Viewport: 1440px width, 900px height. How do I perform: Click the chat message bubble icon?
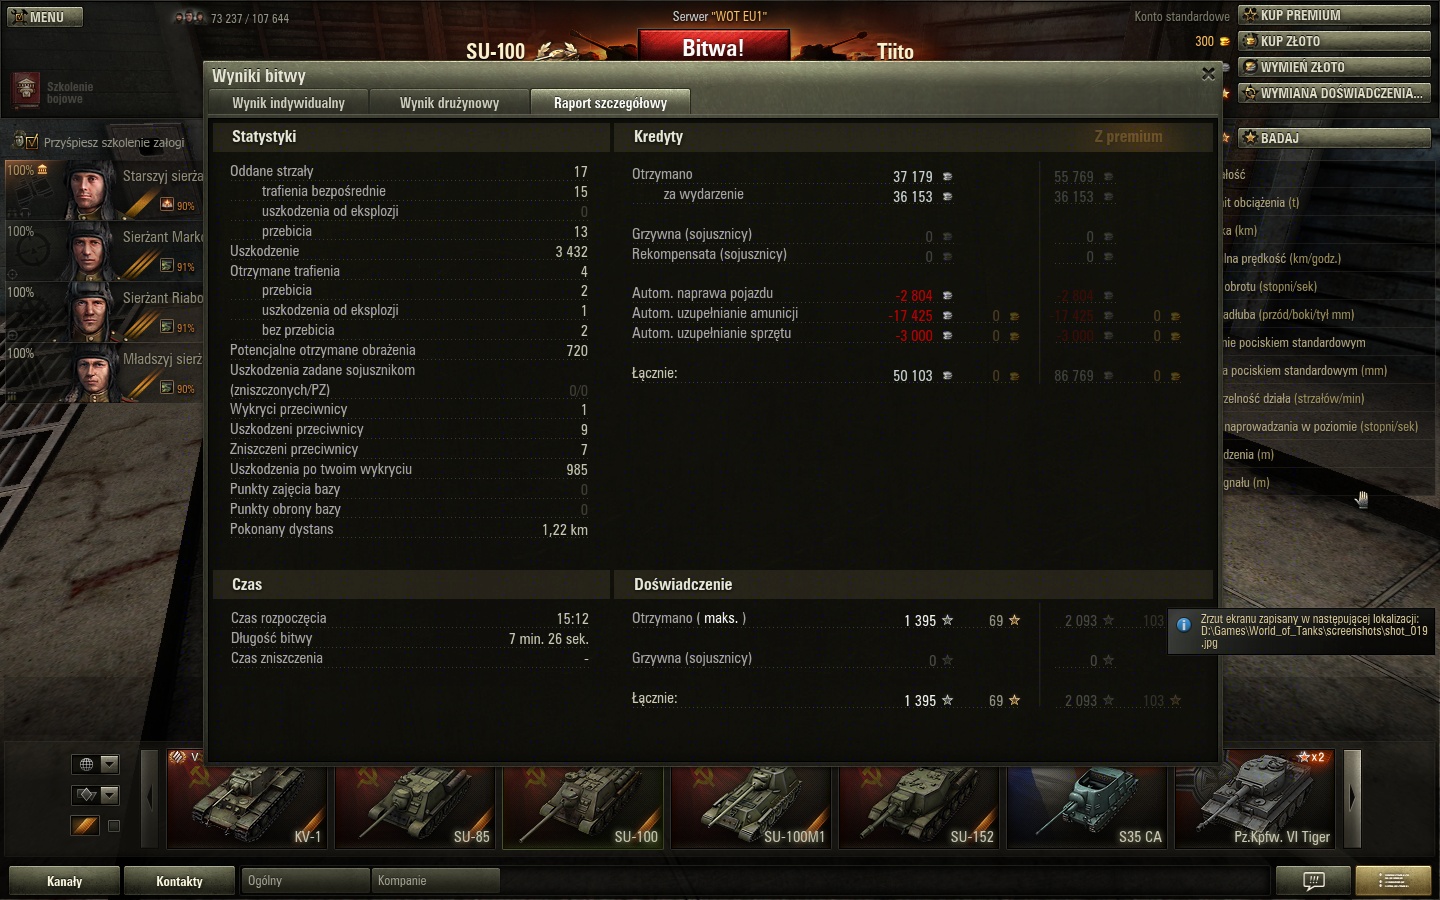(1313, 881)
